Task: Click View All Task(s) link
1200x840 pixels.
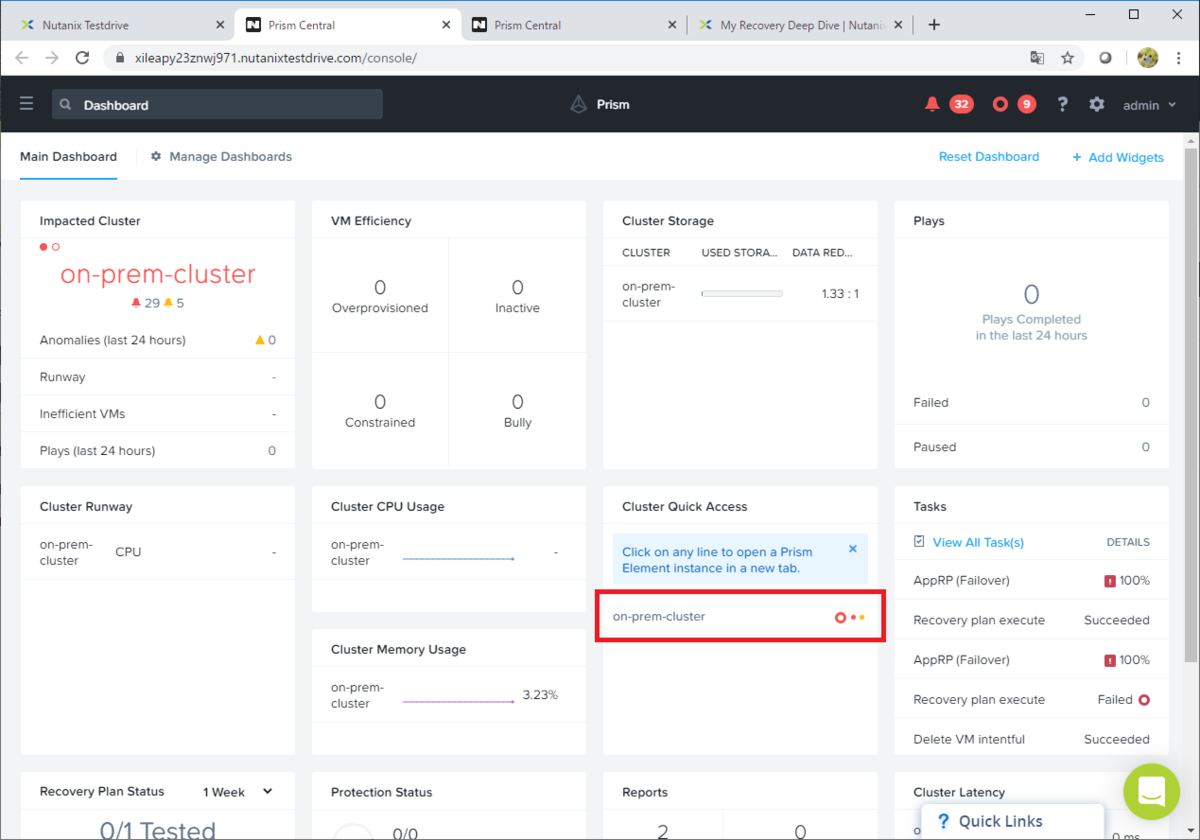Action: coord(978,542)
